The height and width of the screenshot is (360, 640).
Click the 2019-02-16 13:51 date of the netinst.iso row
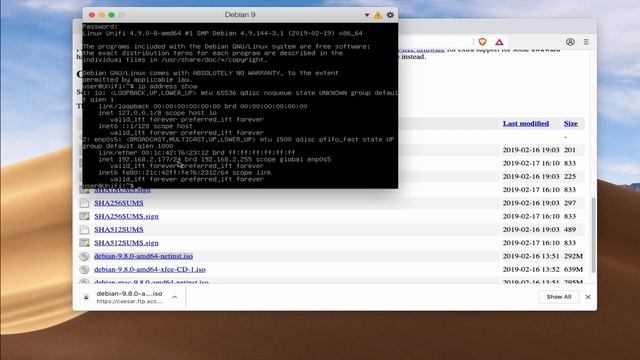click(531, 256)
